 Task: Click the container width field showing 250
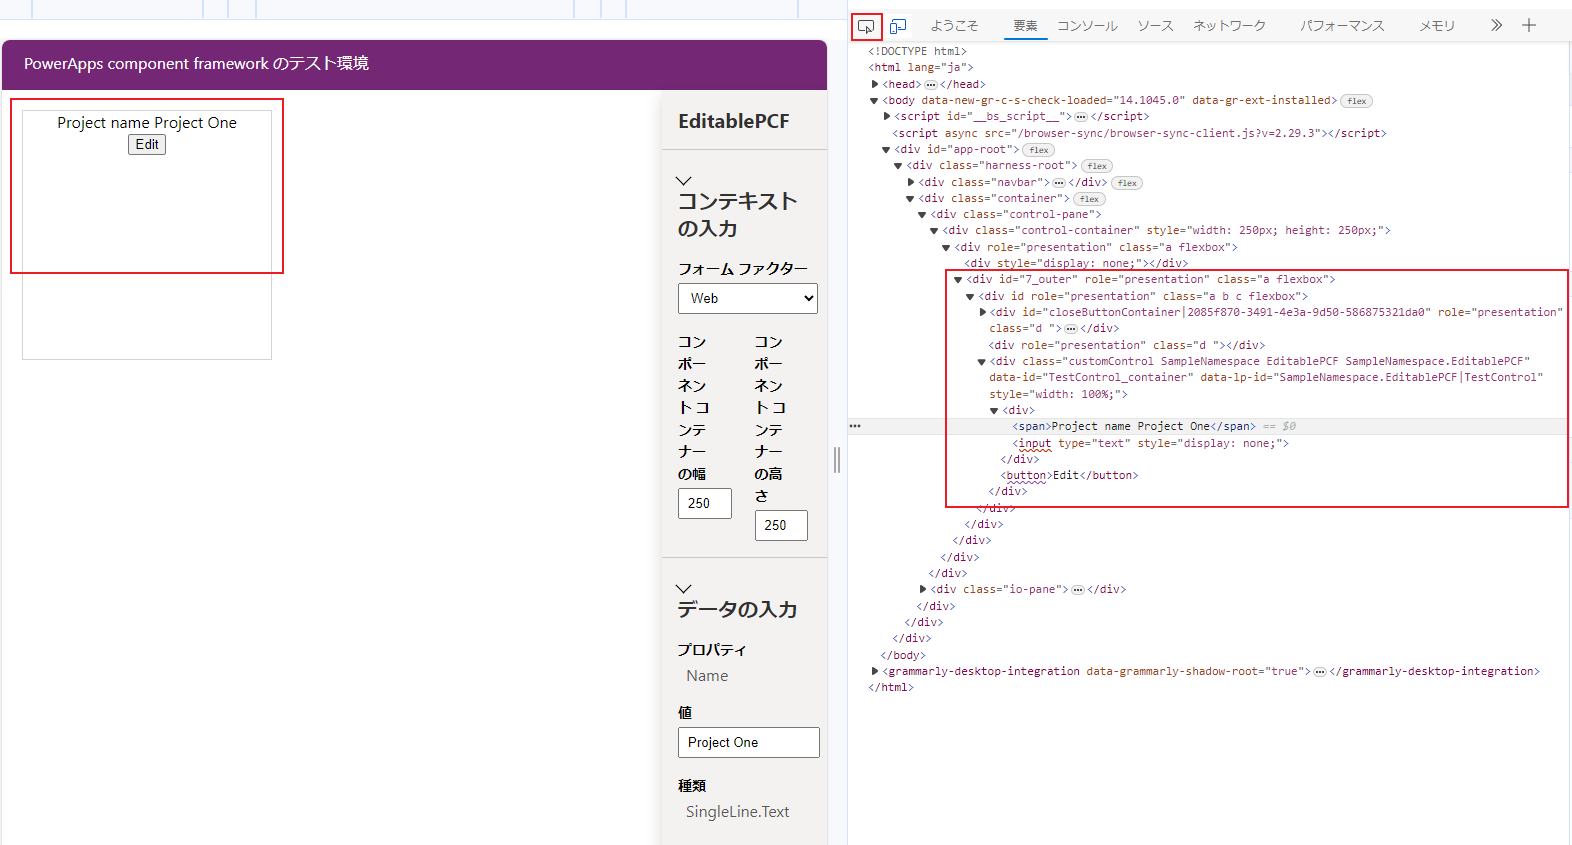coord(705,503)
